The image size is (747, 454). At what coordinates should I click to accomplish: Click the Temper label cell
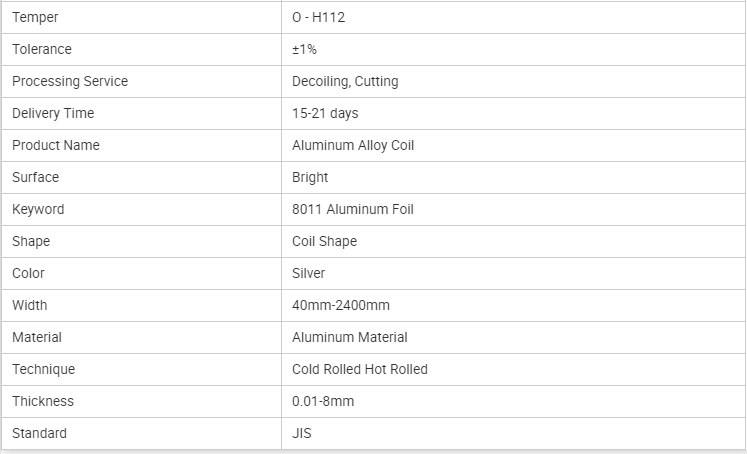(34, 17)
